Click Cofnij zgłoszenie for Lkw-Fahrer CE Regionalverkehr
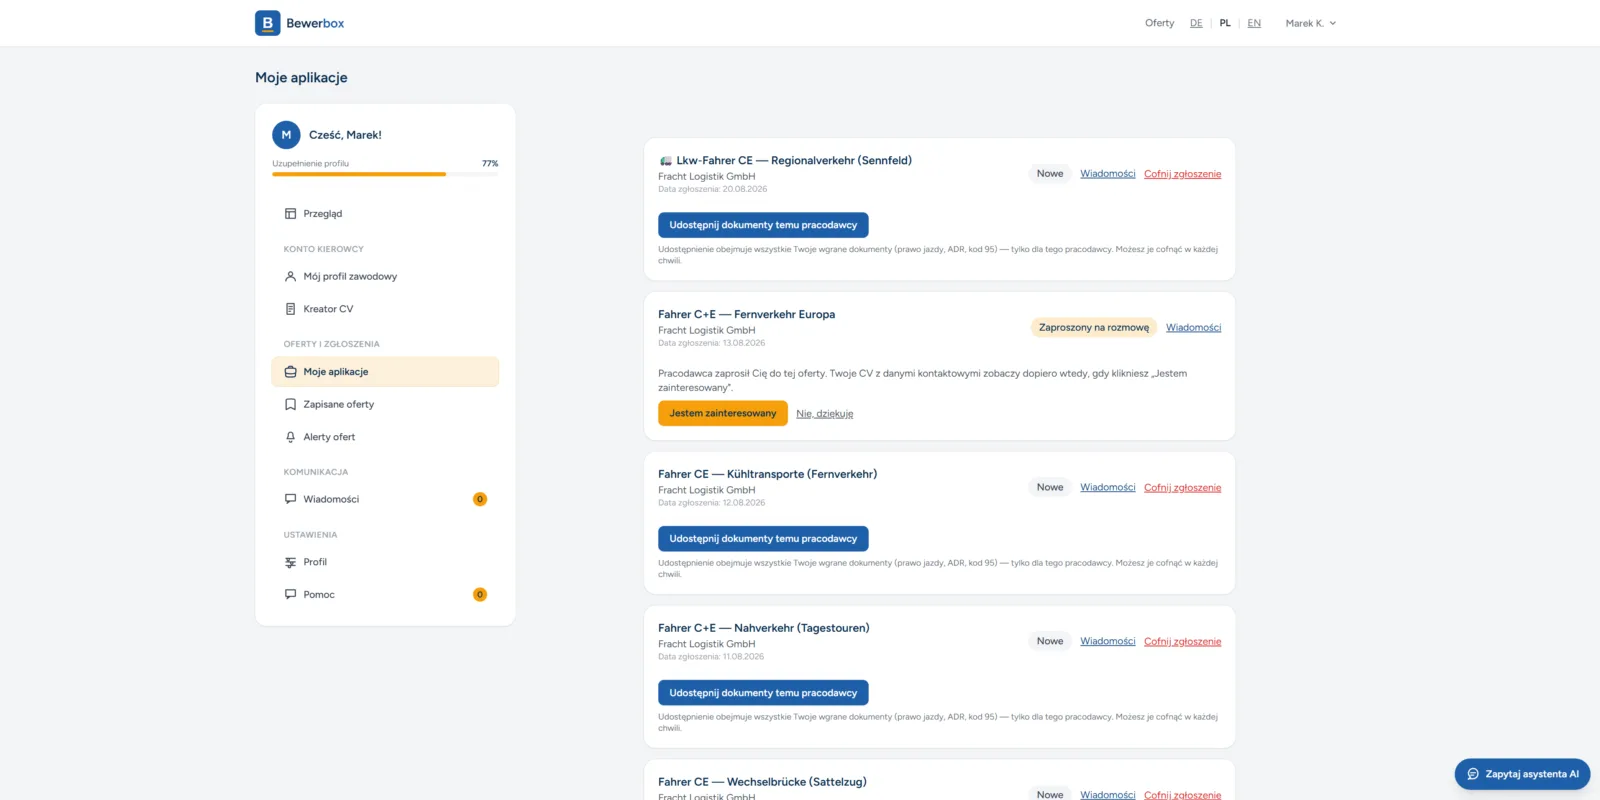Screen dimensions: 1600x800 pyautogui.click(x=1182, y=174)
